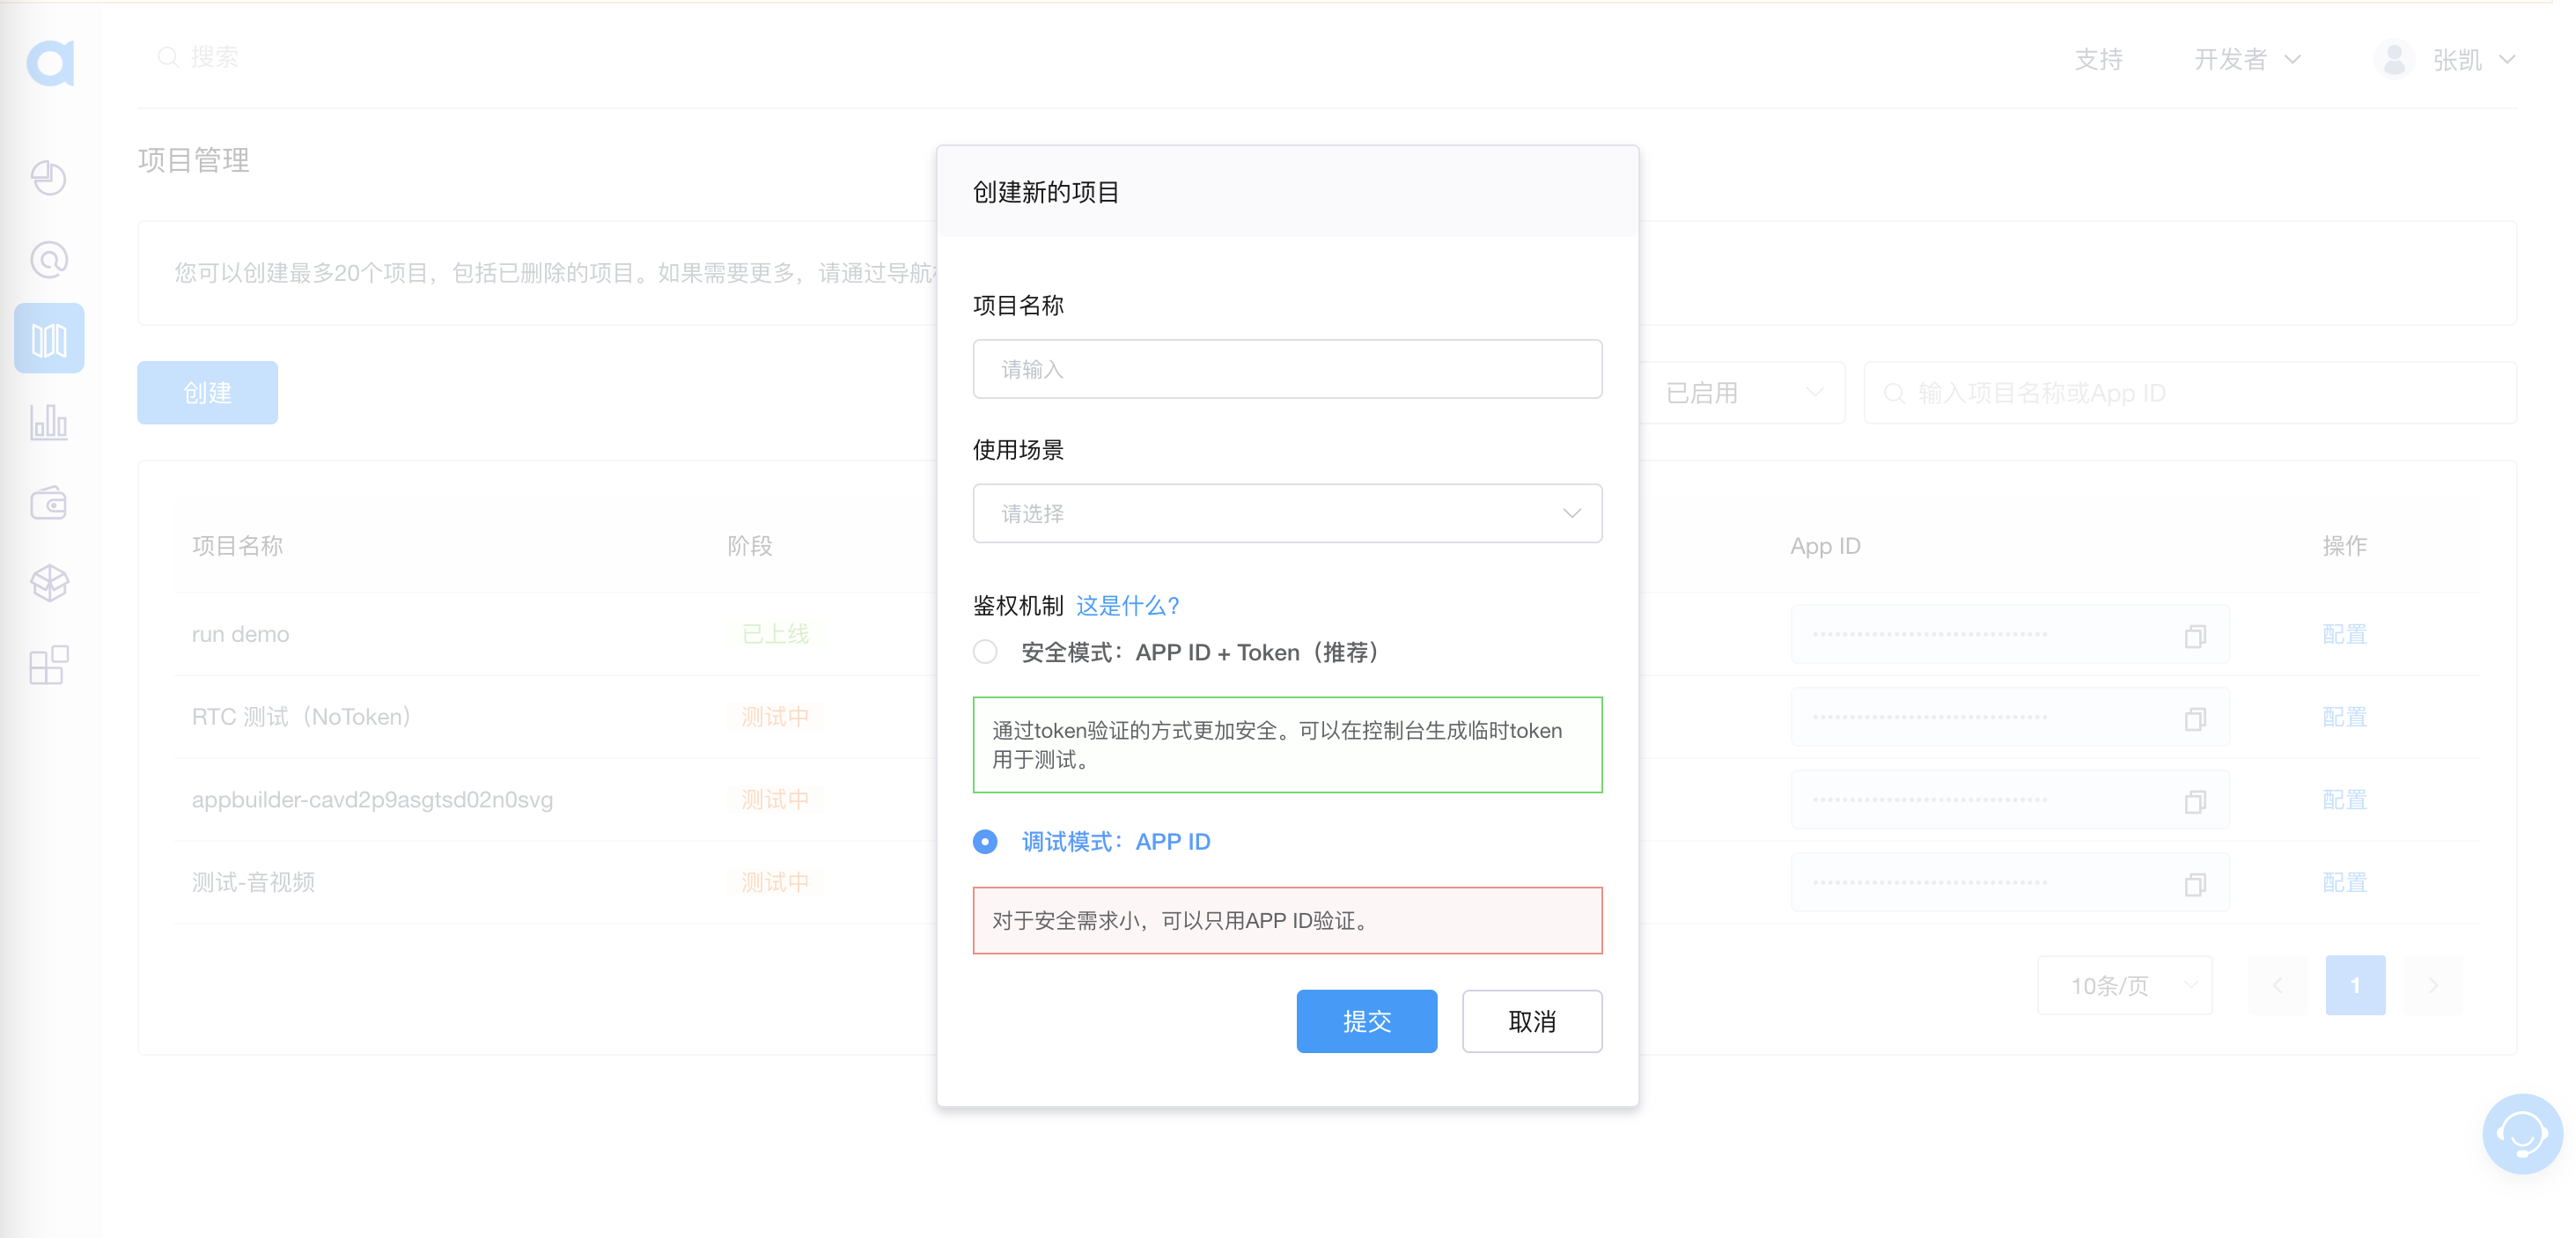Screen dimensions: 2576x1238
Task: Click the 阶段 column header
Action: (x=749, y=546)
